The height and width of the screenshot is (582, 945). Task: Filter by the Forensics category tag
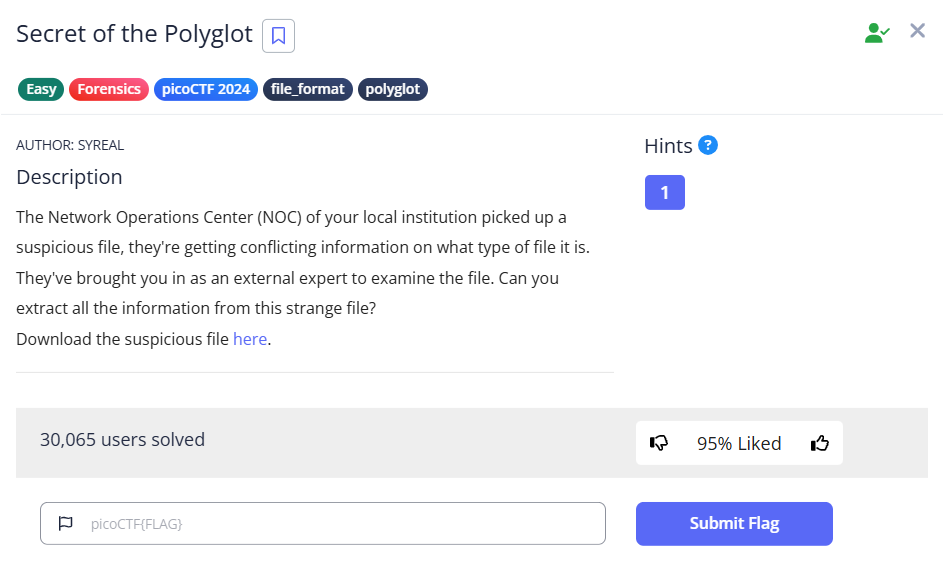click(109, 89)
